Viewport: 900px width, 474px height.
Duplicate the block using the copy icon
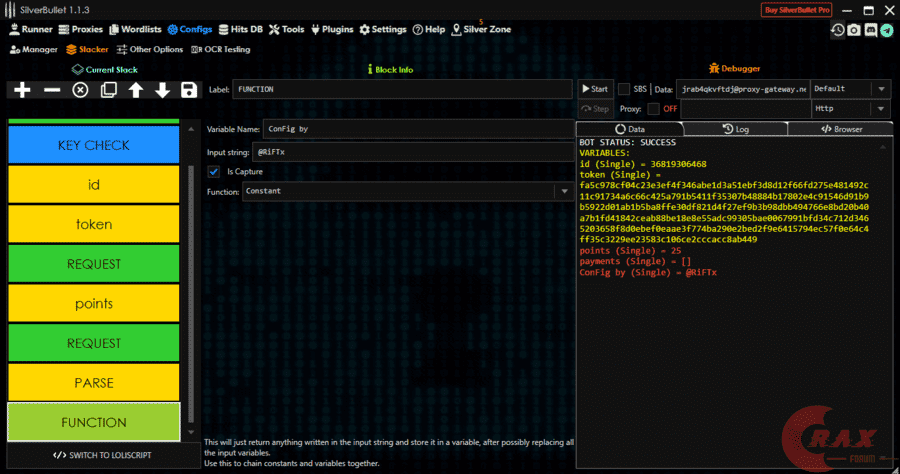pos(108,90)
